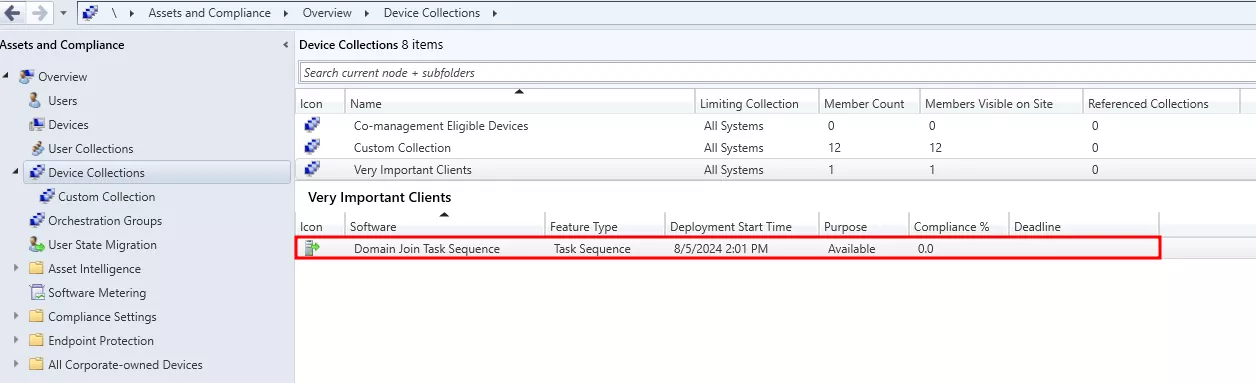Collapse the Device Collections tree node
The height and width of the screenshot is (383, 1256).
15,172
